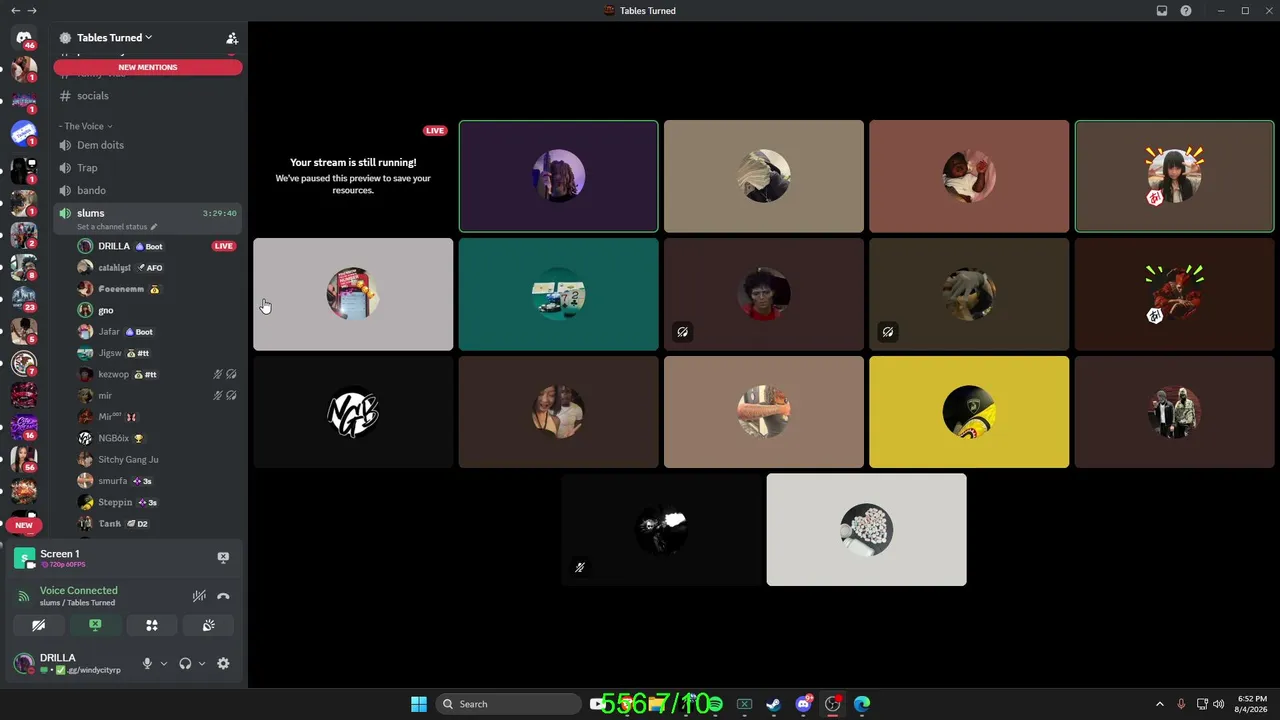Open Microsoft Edge from the taskbar
The image size is (1280, 720).
pos(862,704)
